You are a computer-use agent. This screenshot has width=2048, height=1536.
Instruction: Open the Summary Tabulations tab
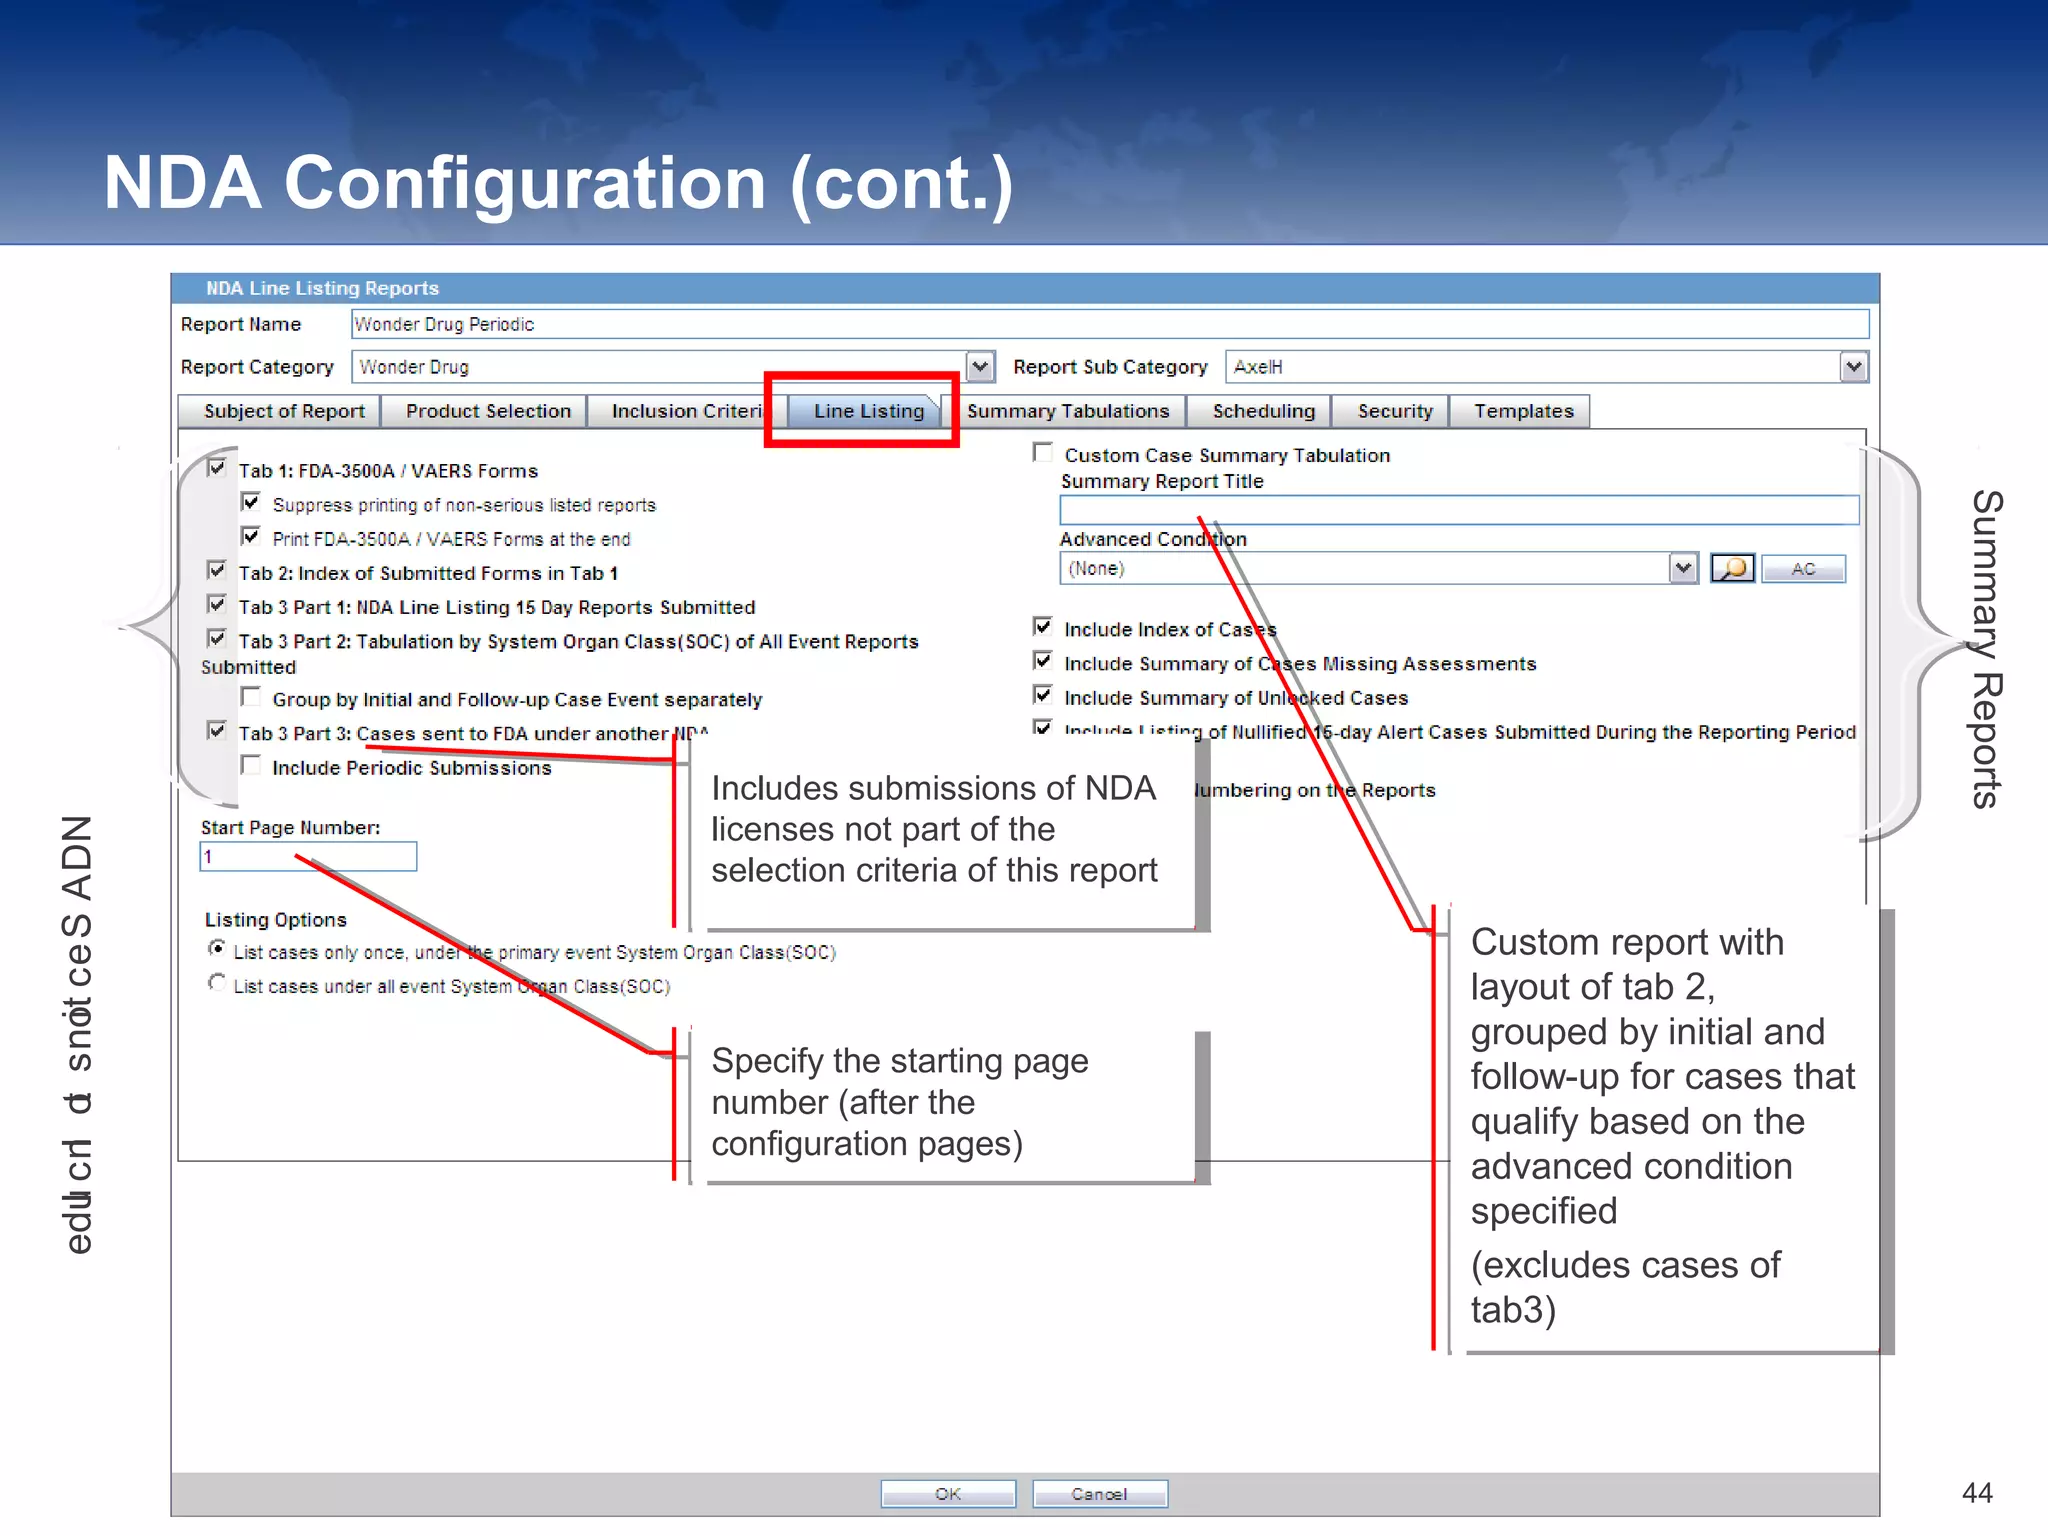[x=1067, y=411]
